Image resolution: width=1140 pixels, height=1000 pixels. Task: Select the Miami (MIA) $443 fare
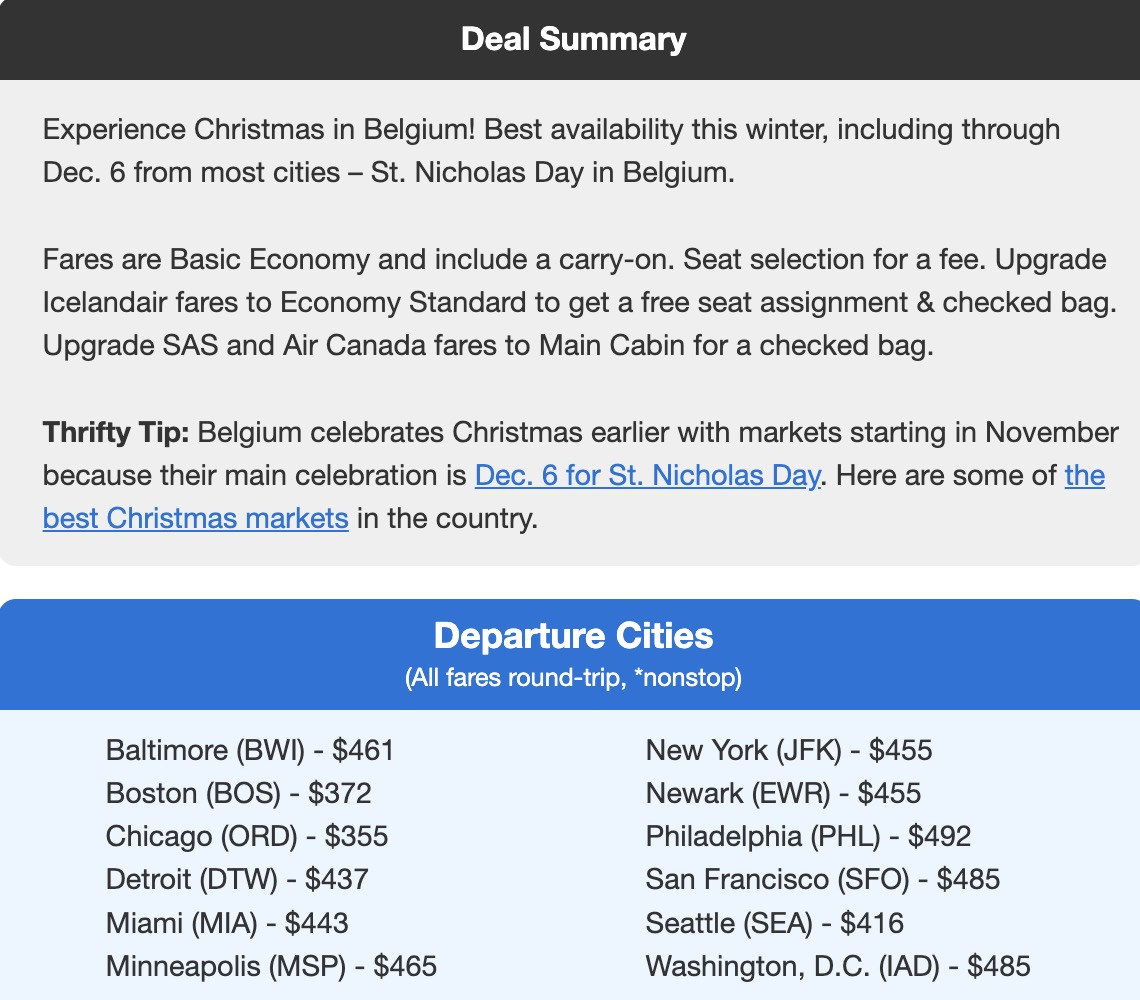tap(227, 923)
